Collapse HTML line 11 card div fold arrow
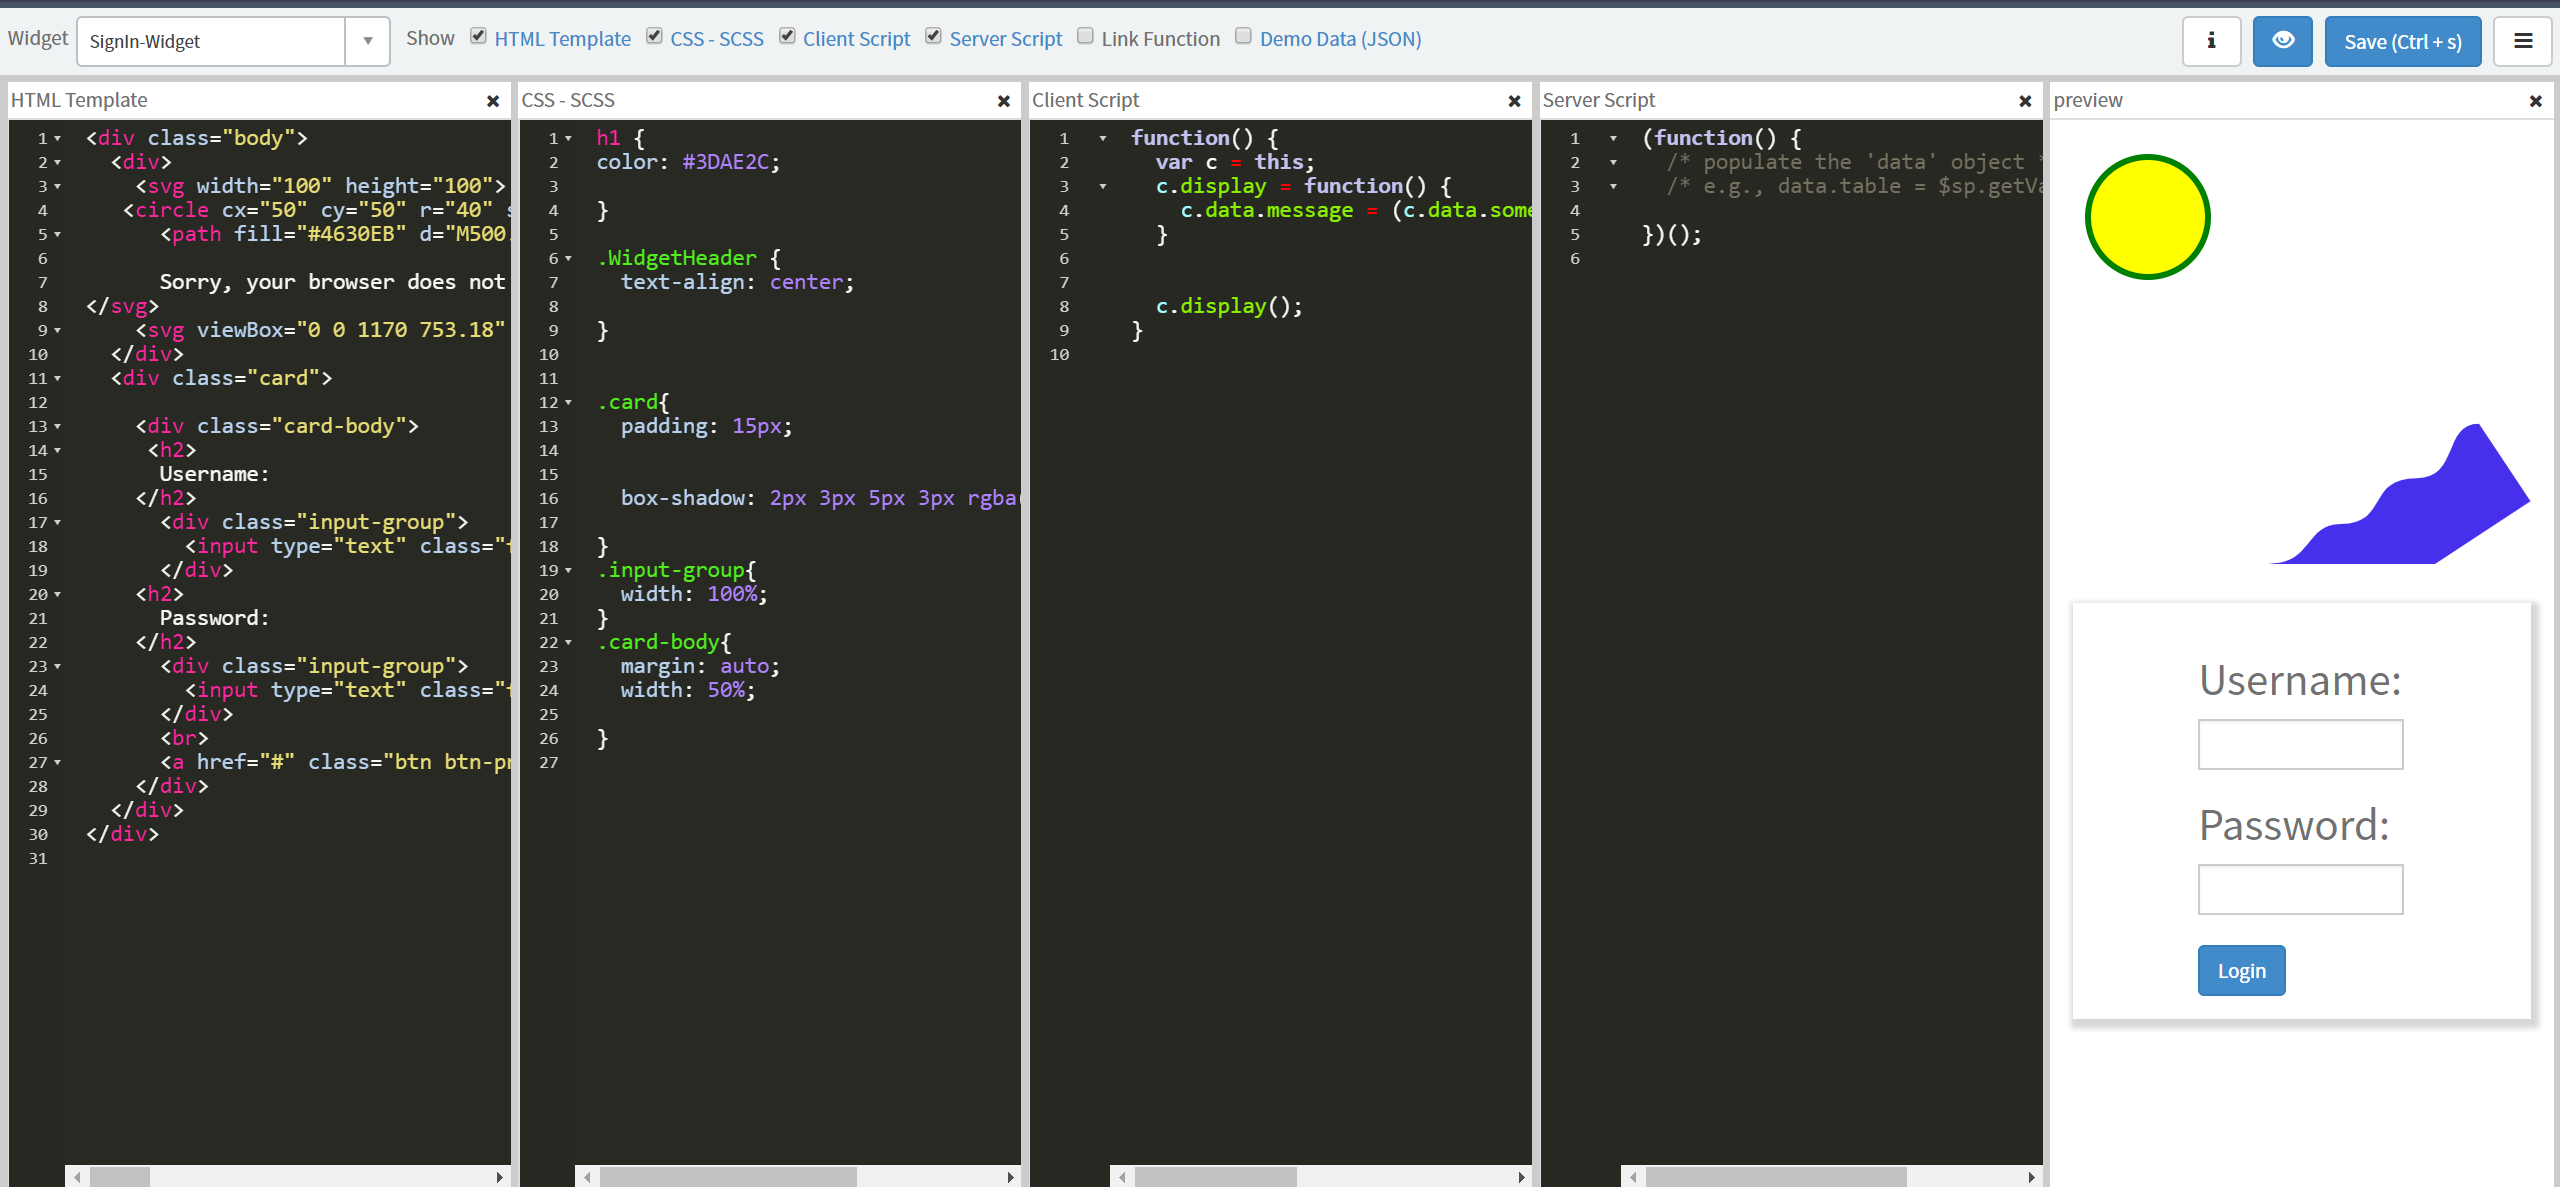The width and height of the screenshot is (2560, 1187). 58,379
